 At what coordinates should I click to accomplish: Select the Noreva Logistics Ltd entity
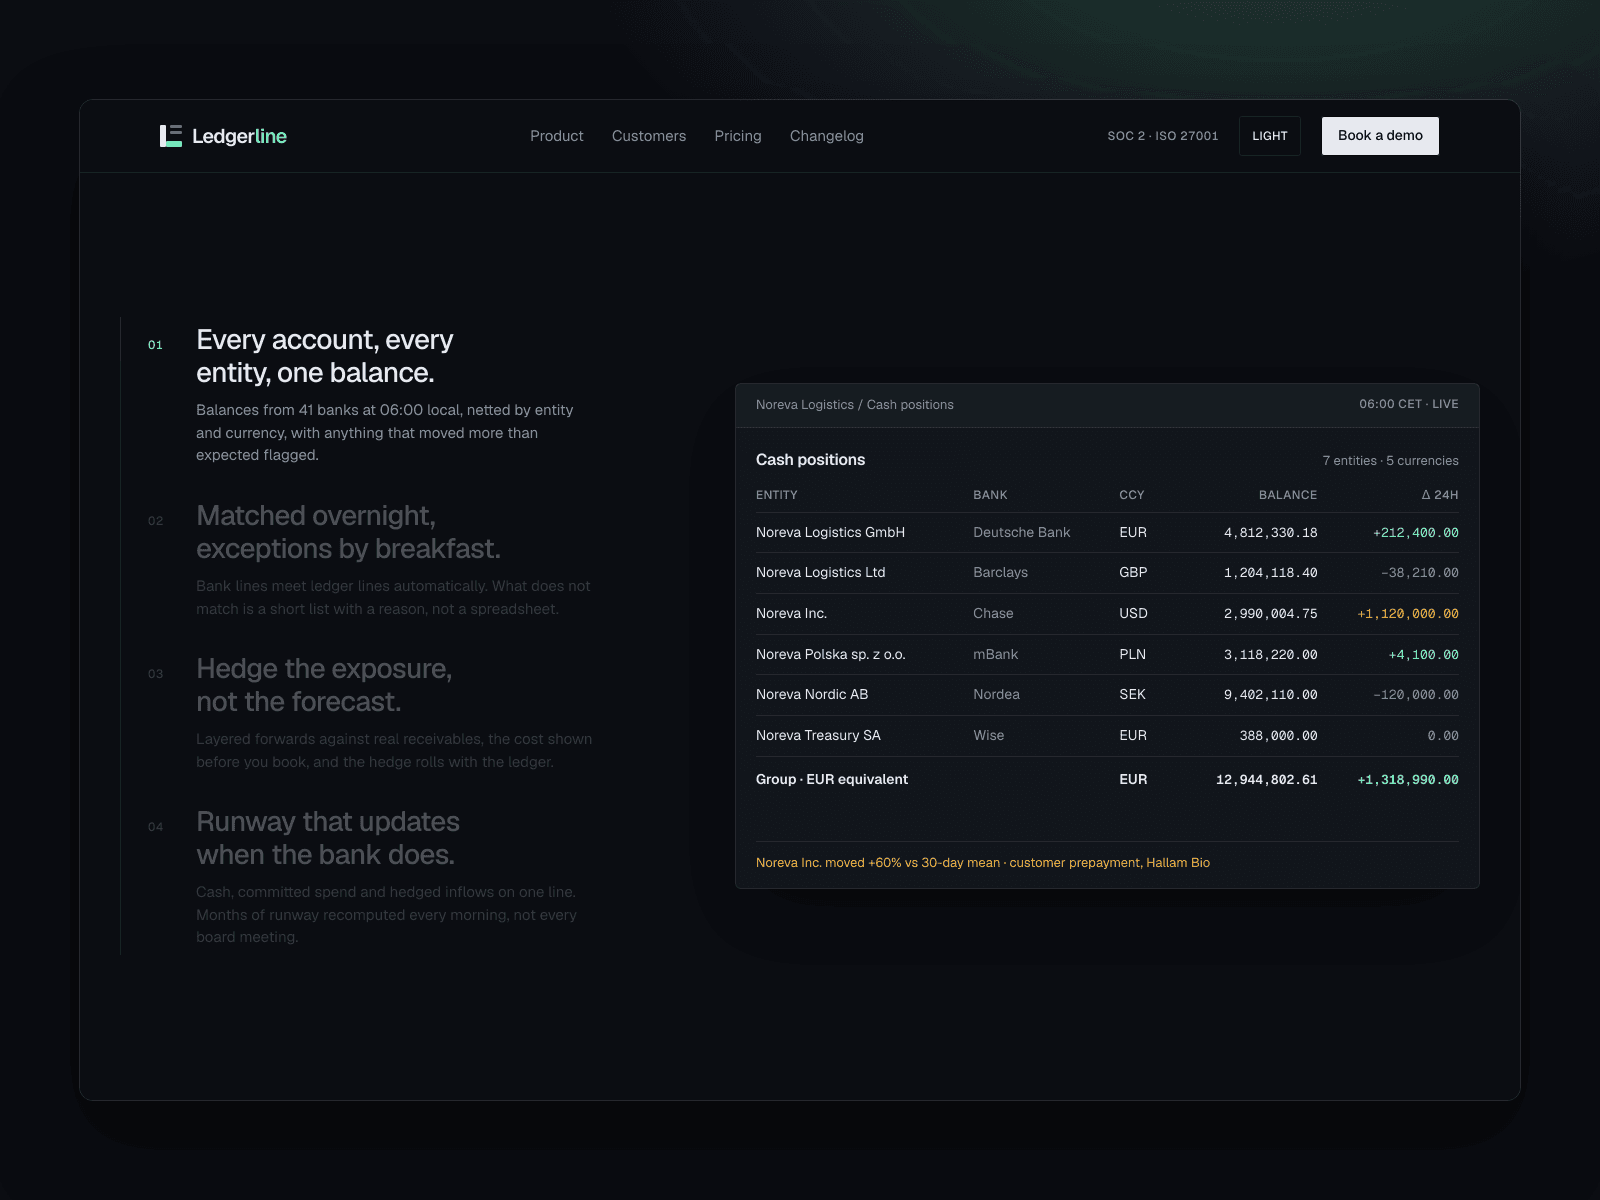click(x=821, y=573)
